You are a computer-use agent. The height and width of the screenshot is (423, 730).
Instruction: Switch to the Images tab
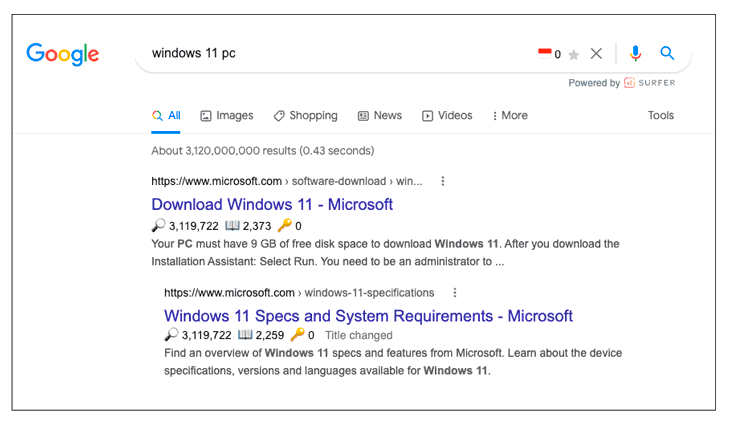(227, 115)
